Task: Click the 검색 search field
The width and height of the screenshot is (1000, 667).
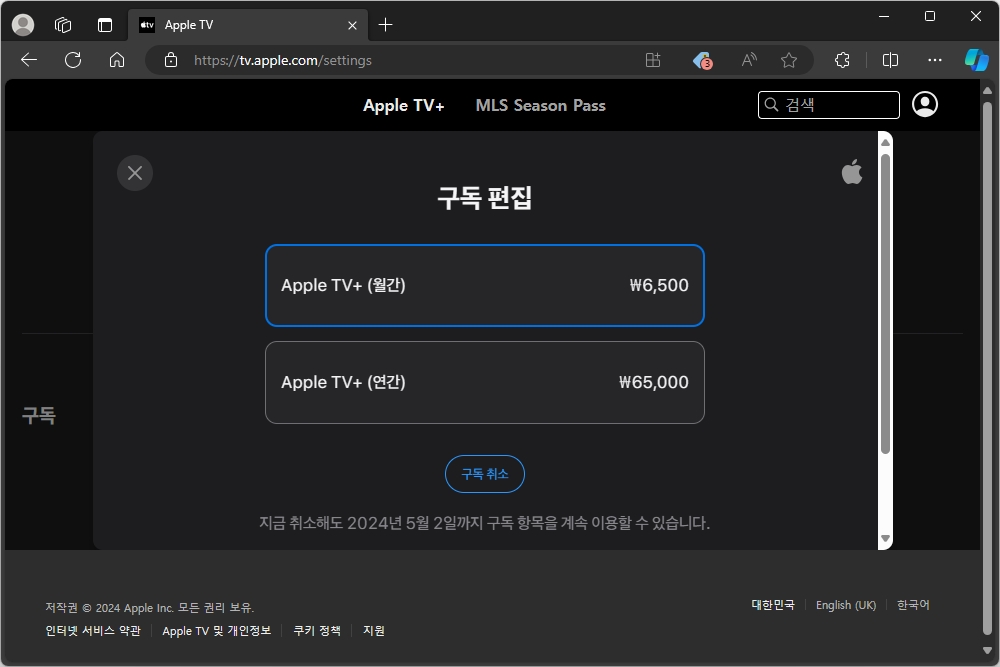Action: (828, 105)
